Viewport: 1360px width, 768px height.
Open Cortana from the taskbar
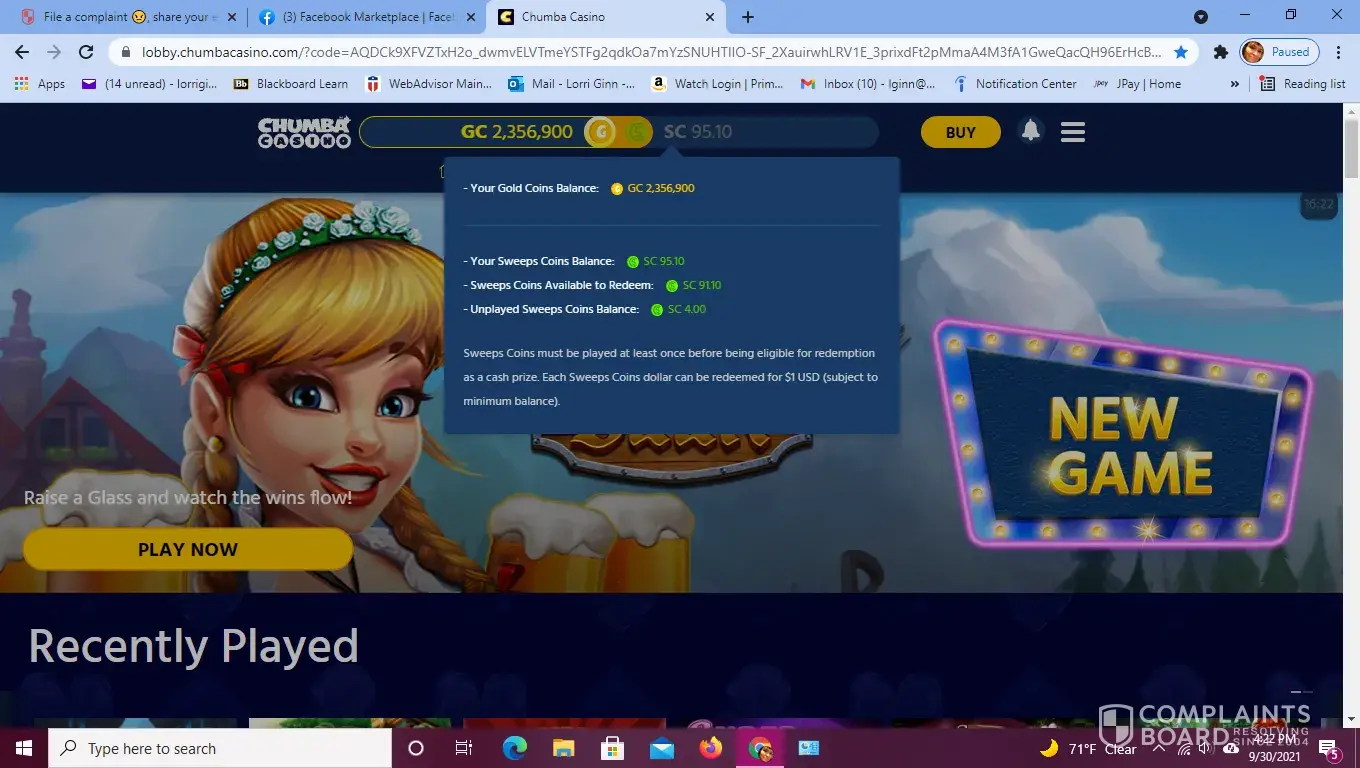[416, 748]
